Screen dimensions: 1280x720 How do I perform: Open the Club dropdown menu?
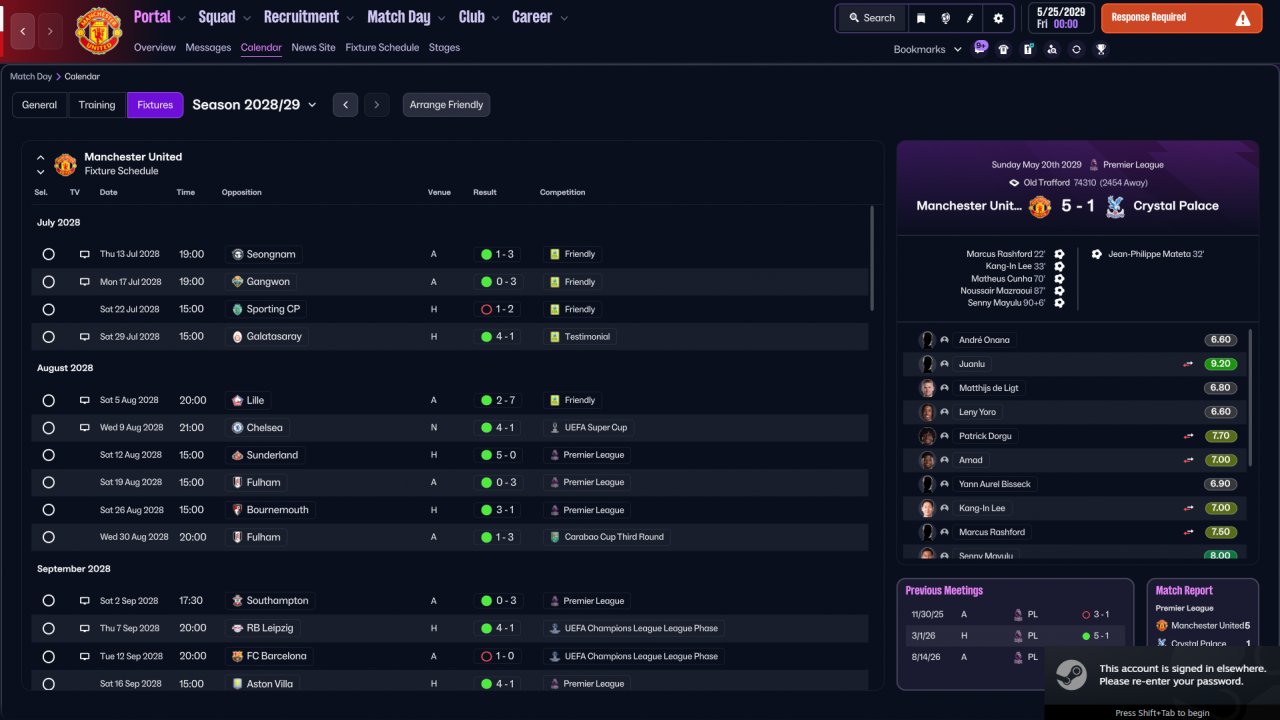point(479,17)
